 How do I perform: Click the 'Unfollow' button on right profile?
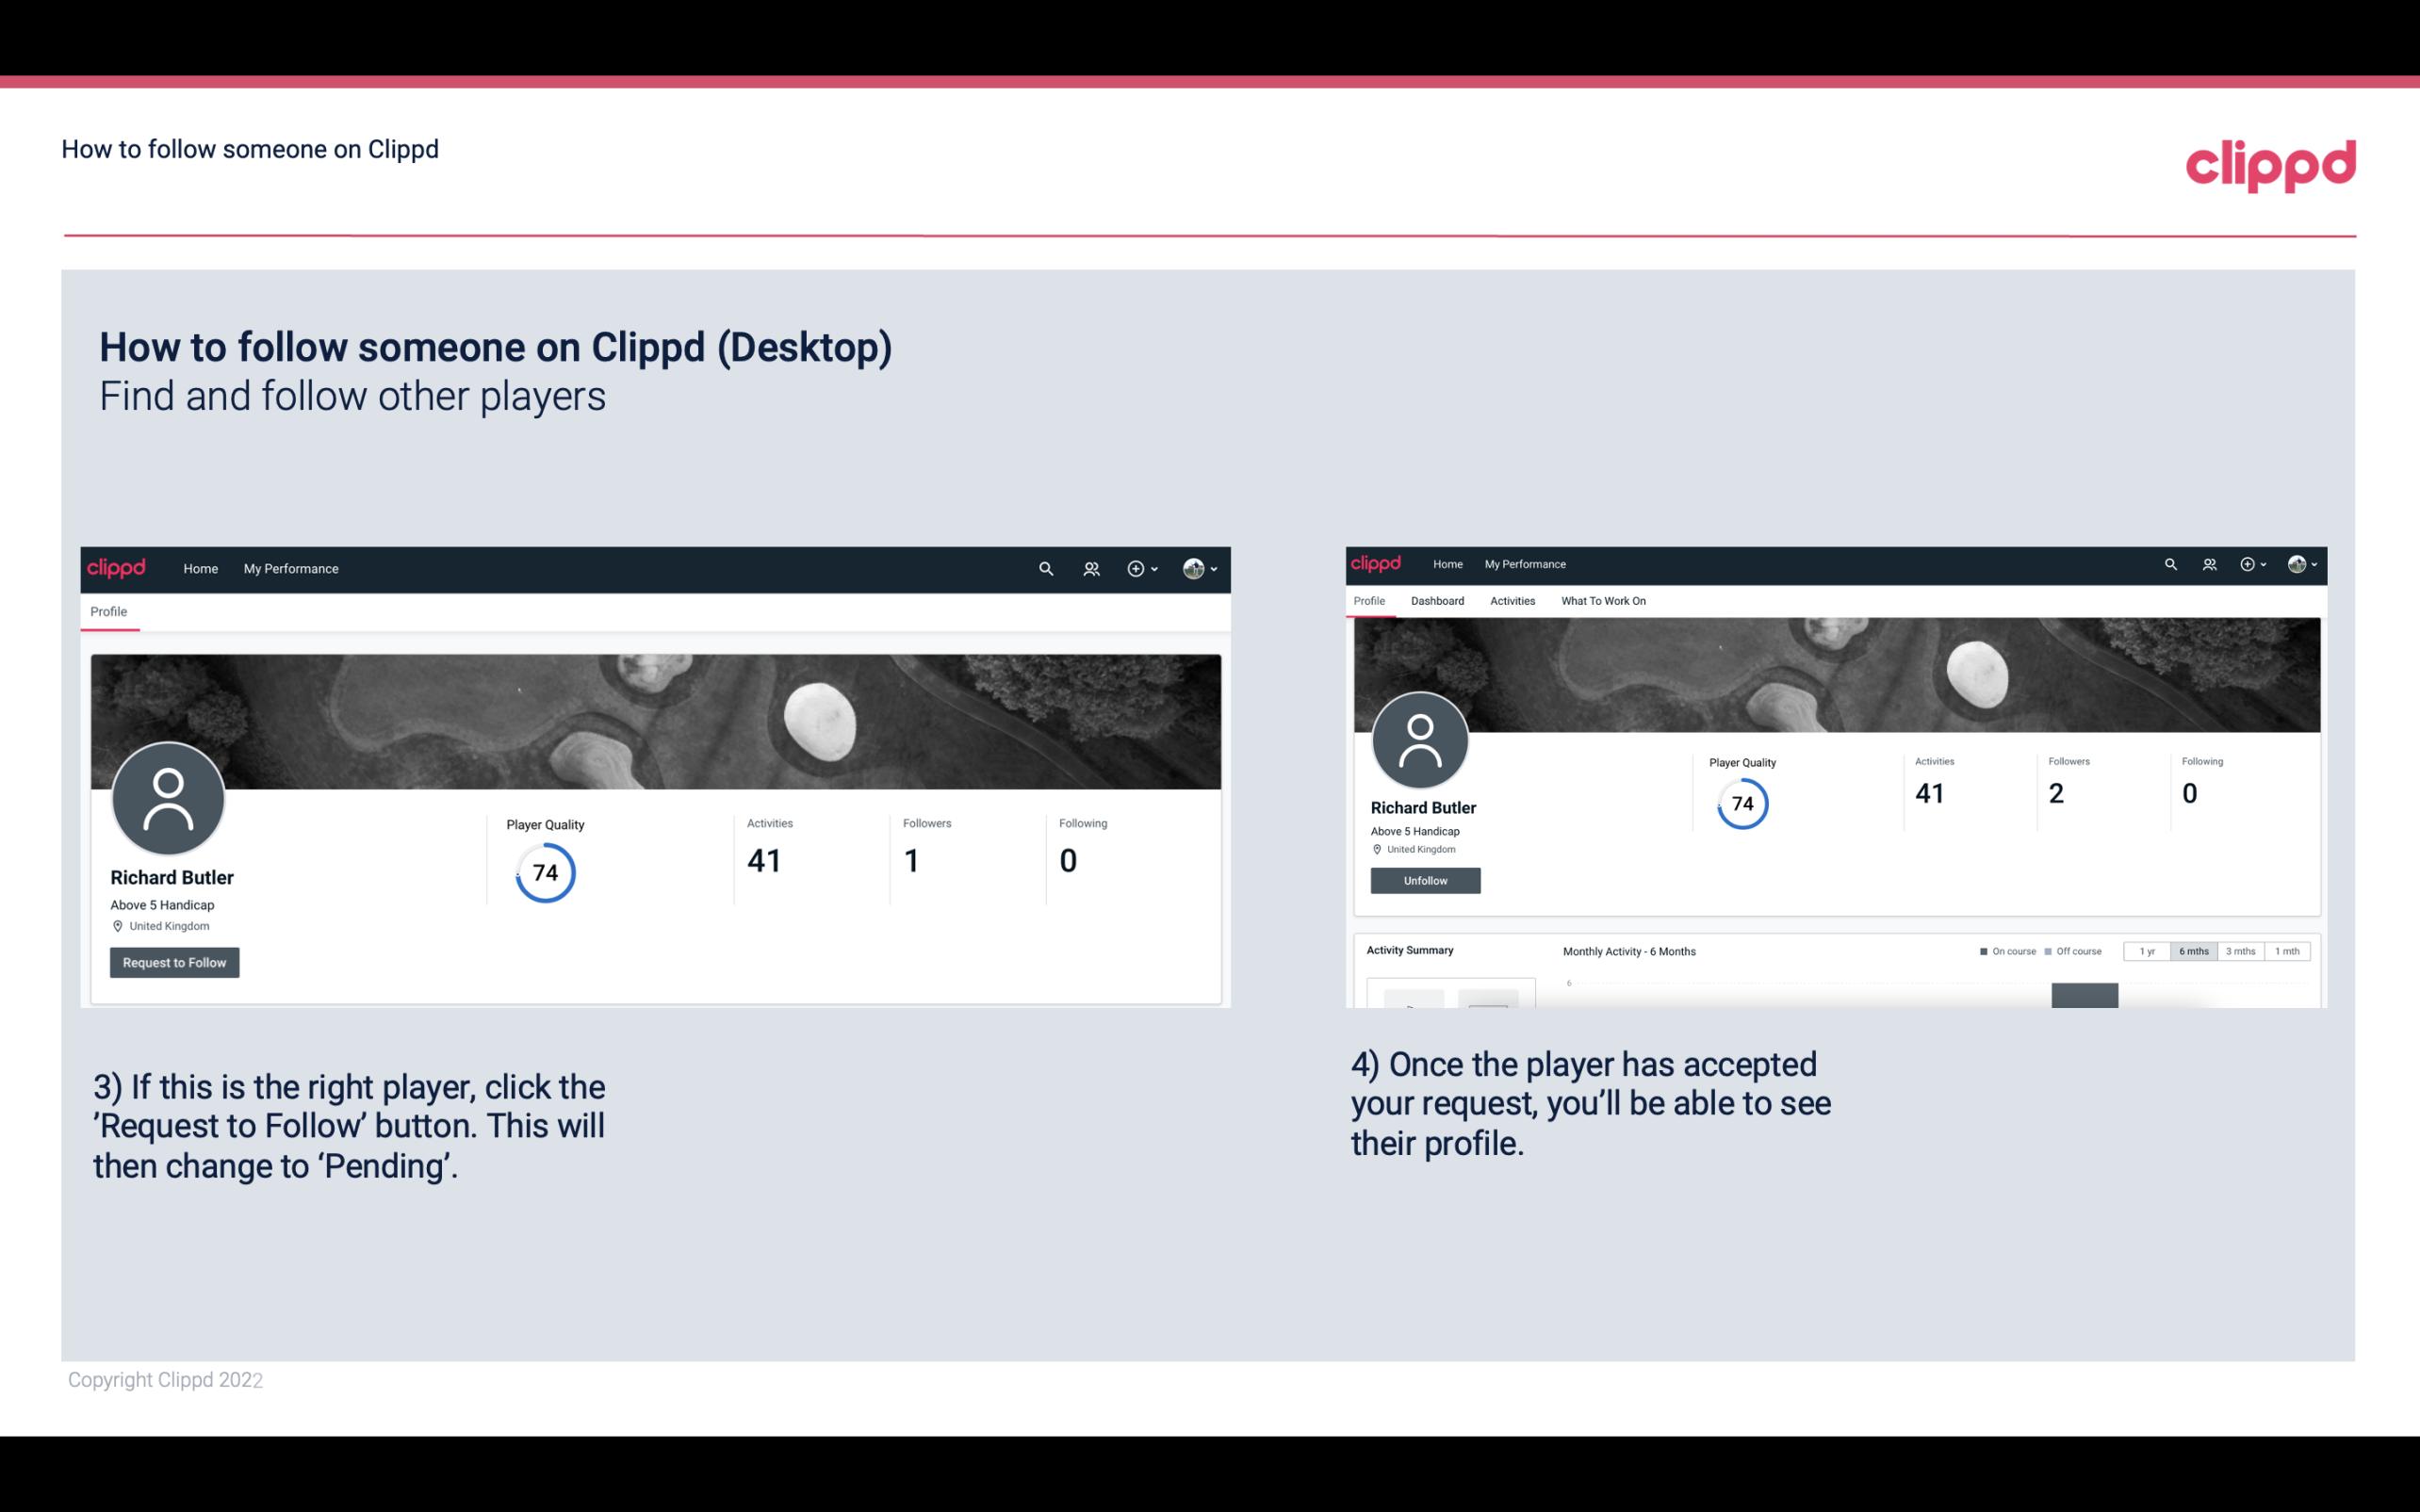point(1425,880)
